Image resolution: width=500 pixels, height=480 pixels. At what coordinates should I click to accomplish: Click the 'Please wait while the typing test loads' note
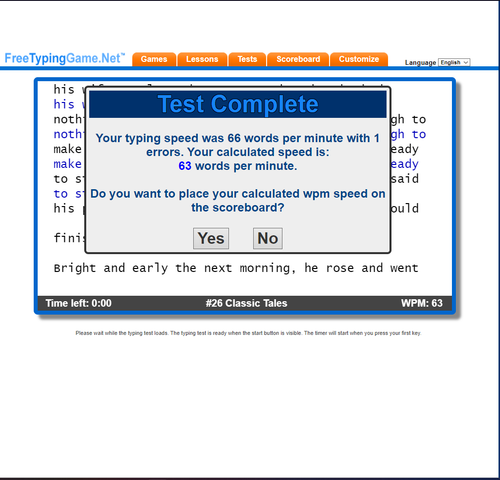click(248, 333)
